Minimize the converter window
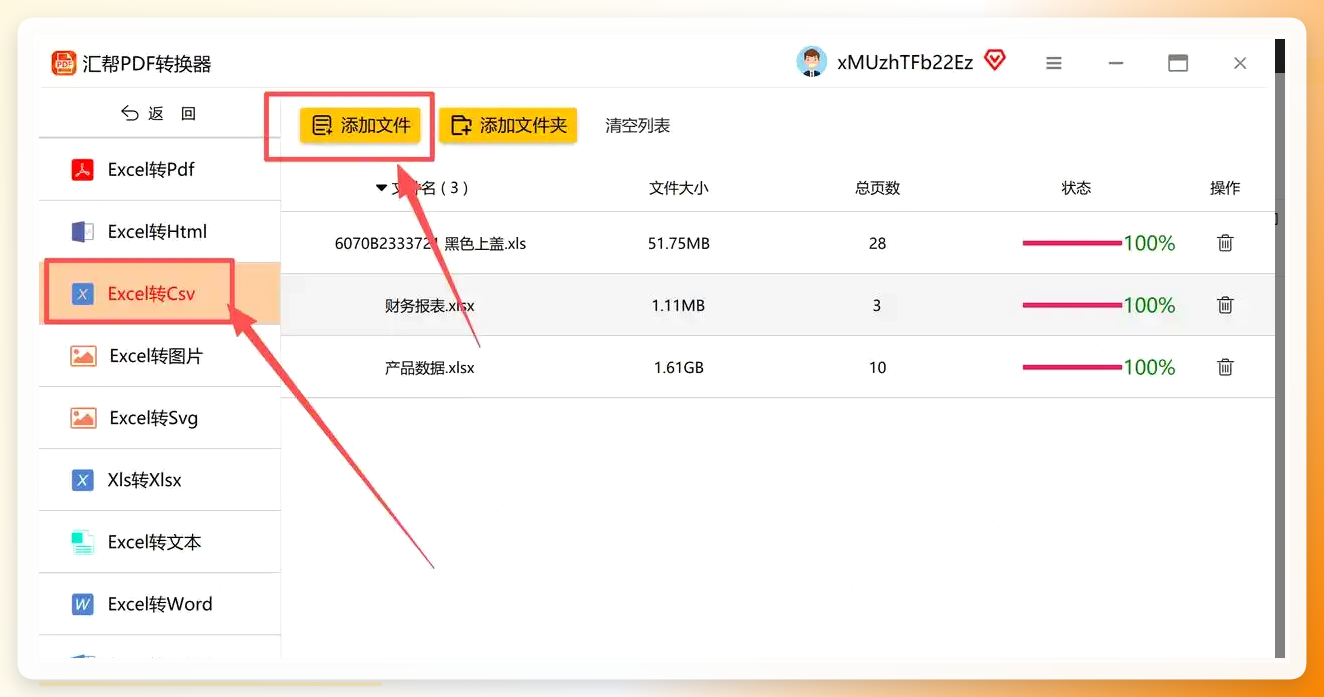Image resolution: width=1324 pixels, height=697 pixels. tap(1116, 63)
